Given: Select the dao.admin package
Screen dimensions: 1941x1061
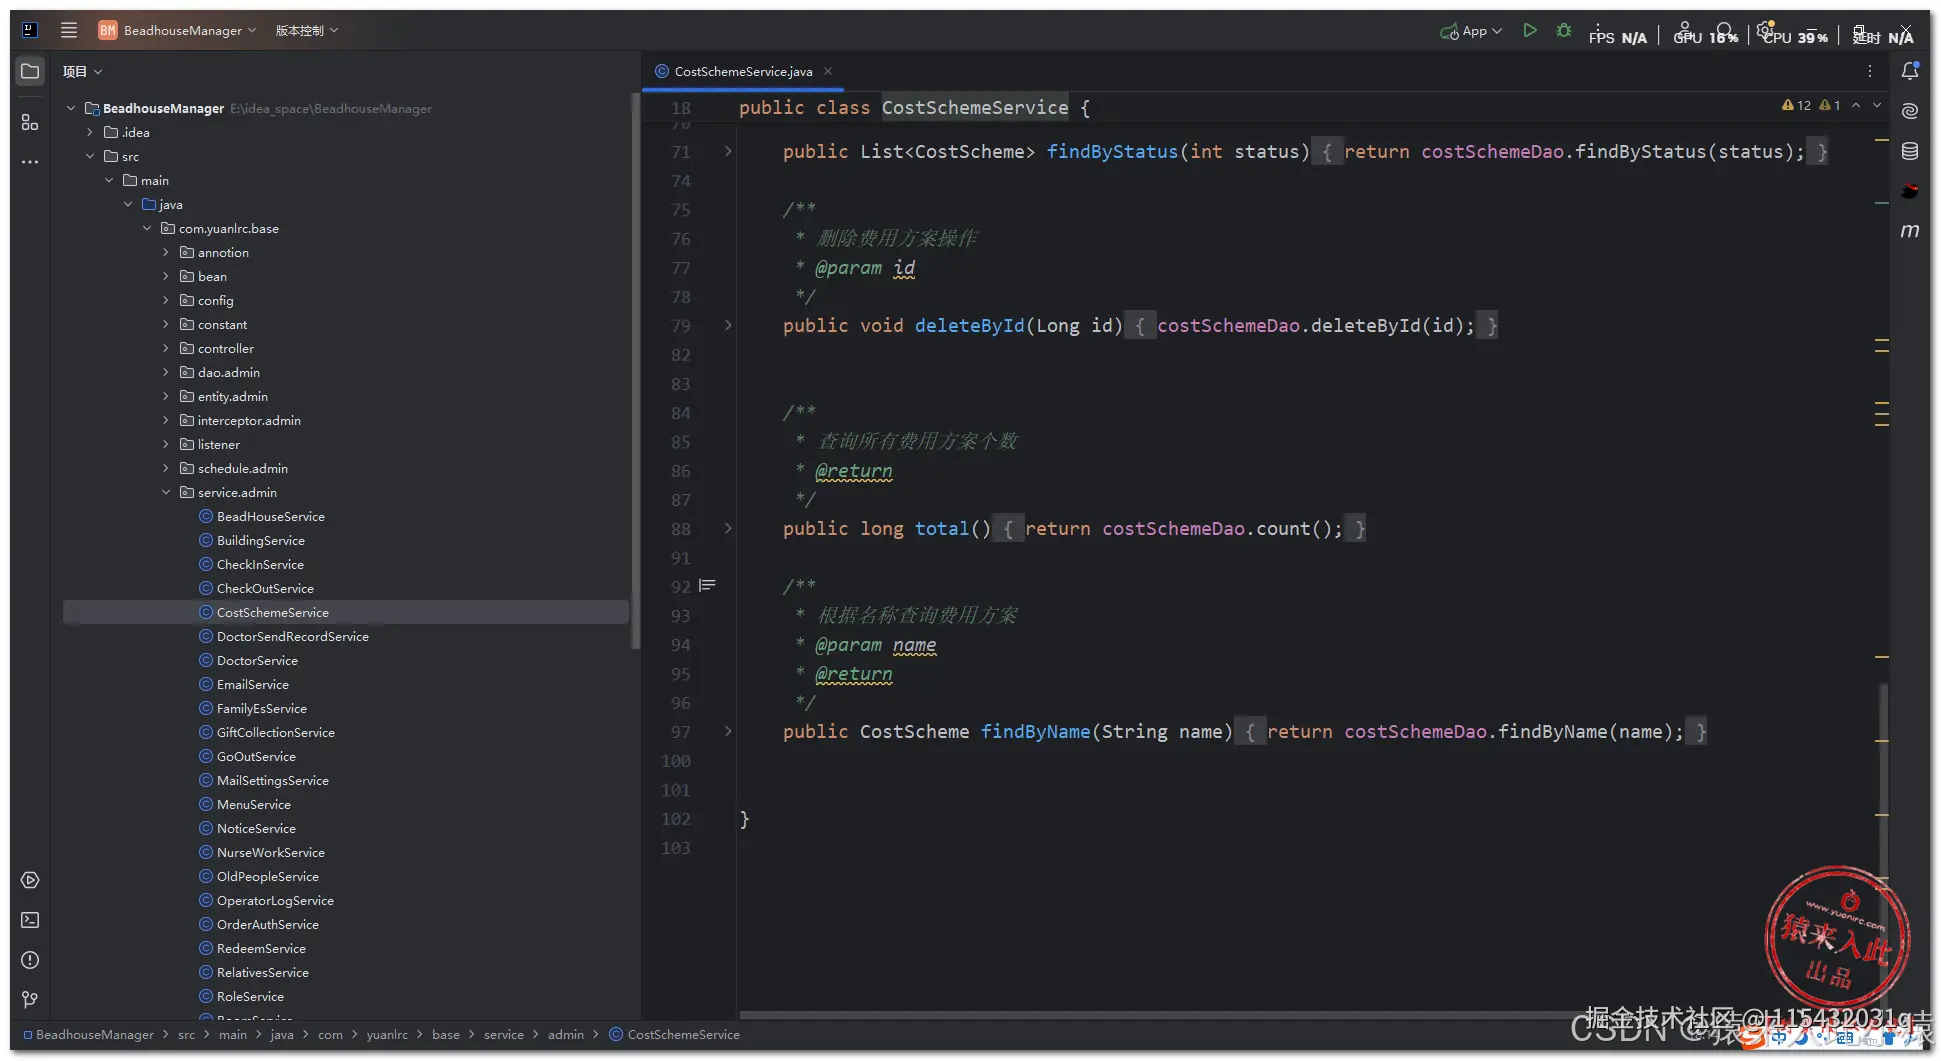Looking at the screenshot, I should pos(228,372).
